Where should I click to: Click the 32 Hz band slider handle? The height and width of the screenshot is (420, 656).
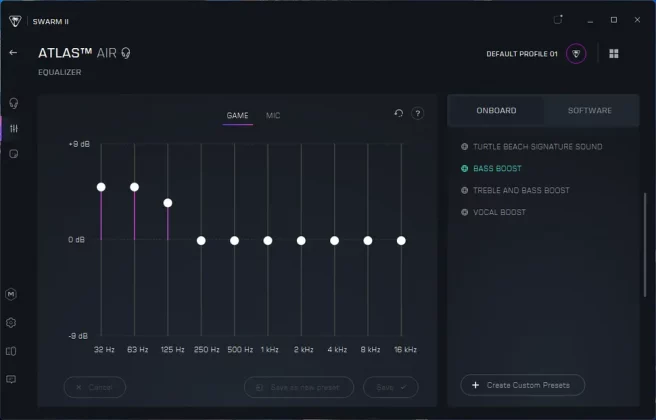101,187
